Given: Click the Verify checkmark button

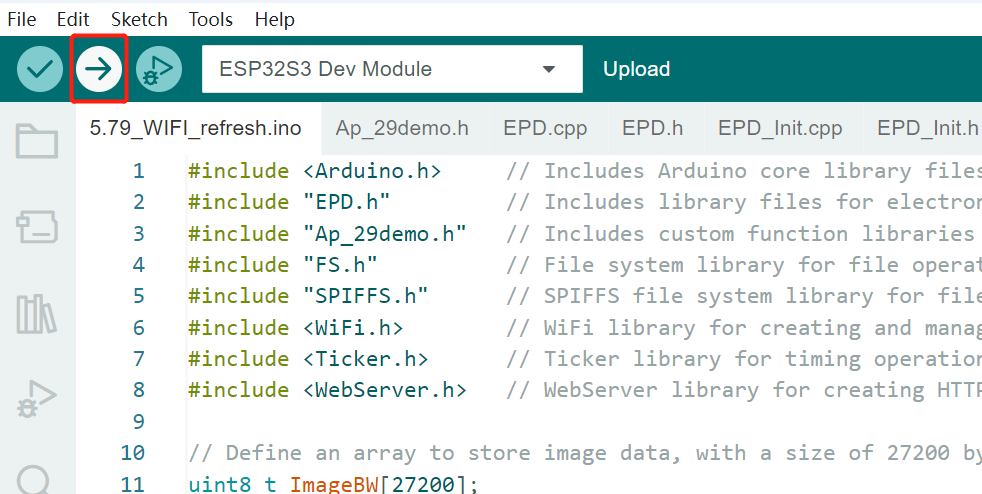Looking at the screenshot, I should click(x=39, y=69).
